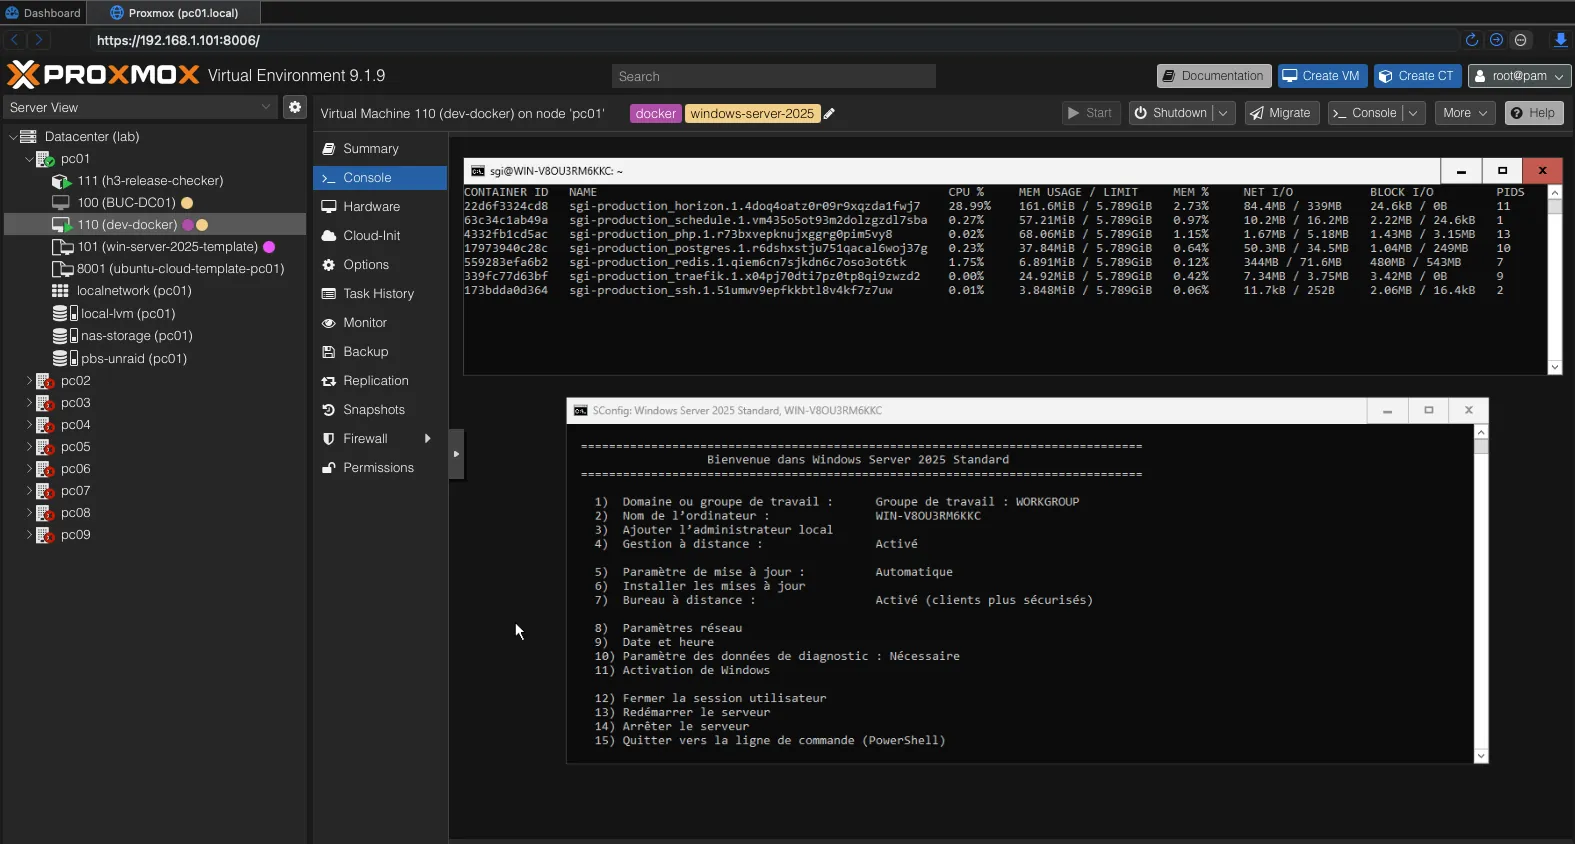Expand the pc03 node
The width and height of the screenshot is (1575, 844).
tap(28, 403)
